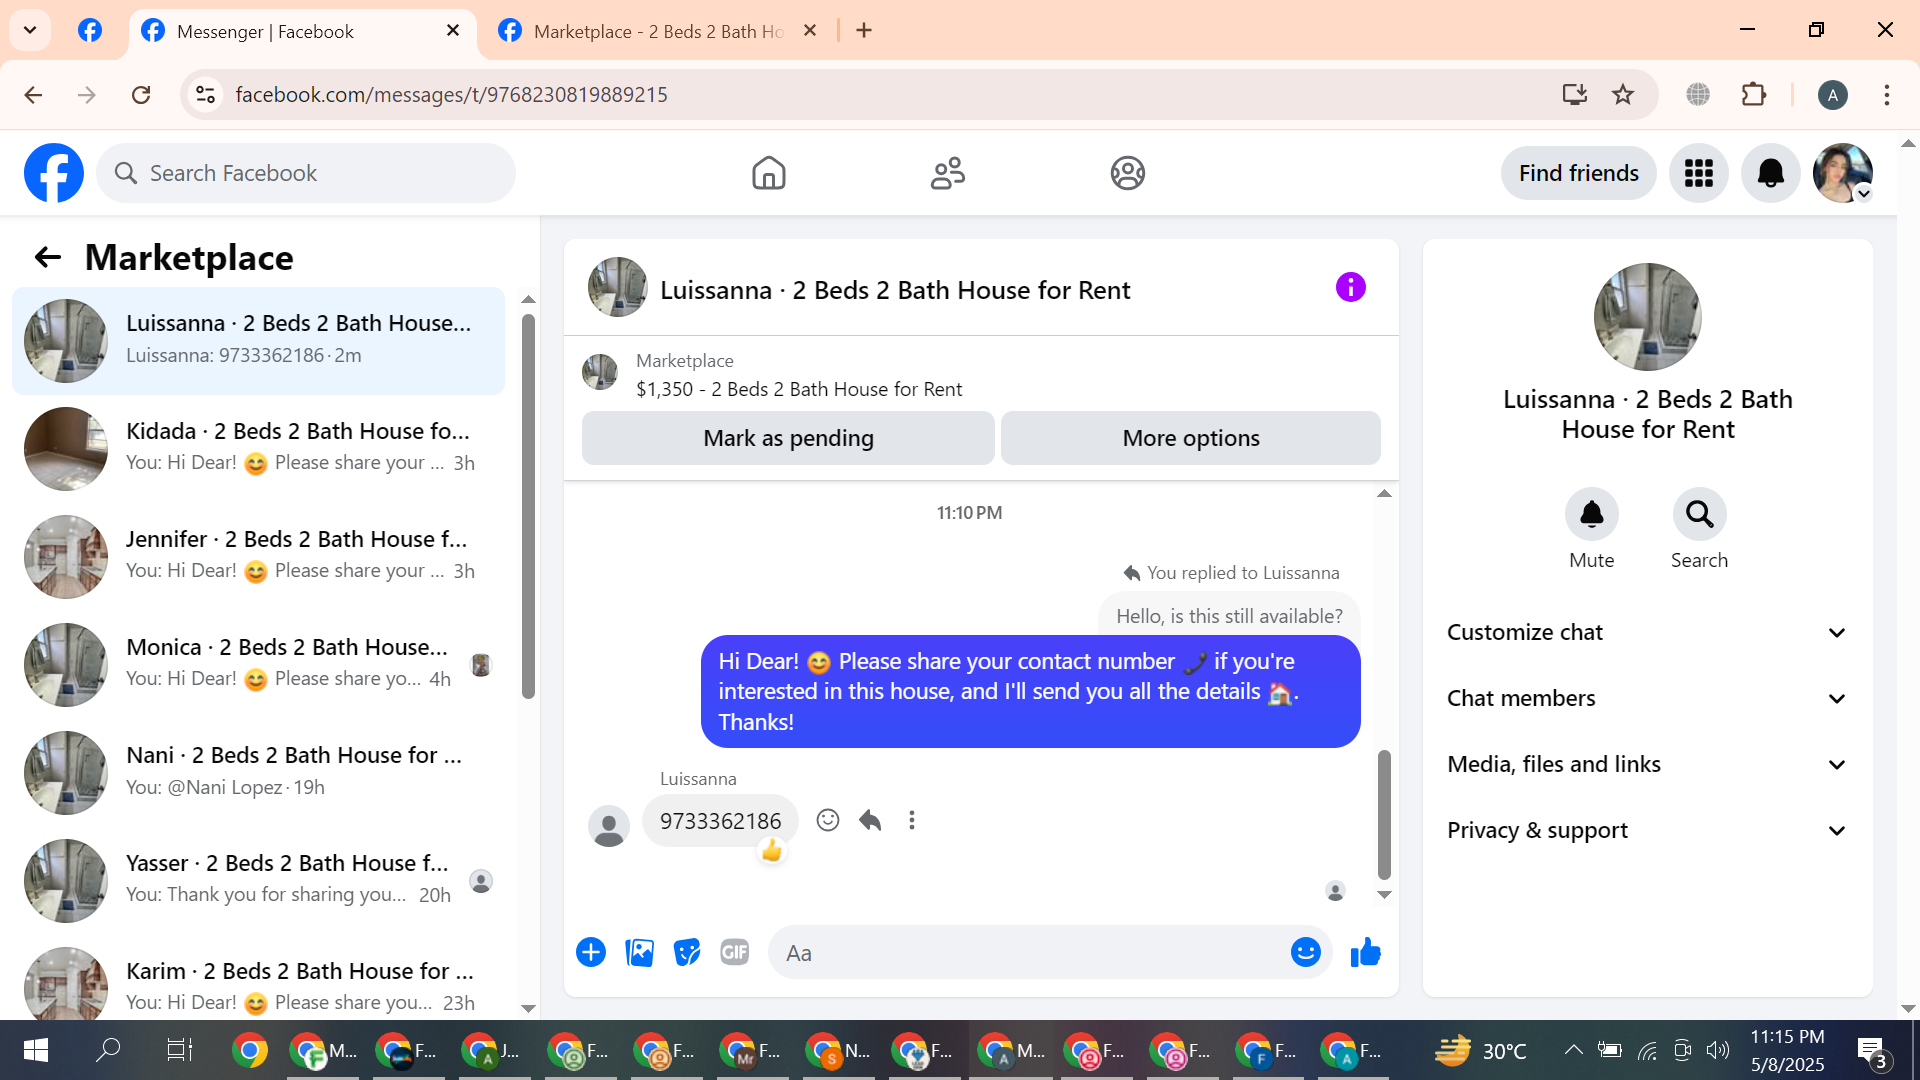
Task: Close the Messenger browser tab
Action: tap(453, 31)
